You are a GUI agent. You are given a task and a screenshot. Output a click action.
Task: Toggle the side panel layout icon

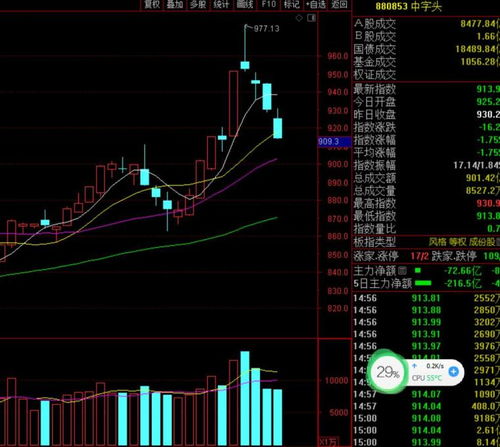point(311,18)
